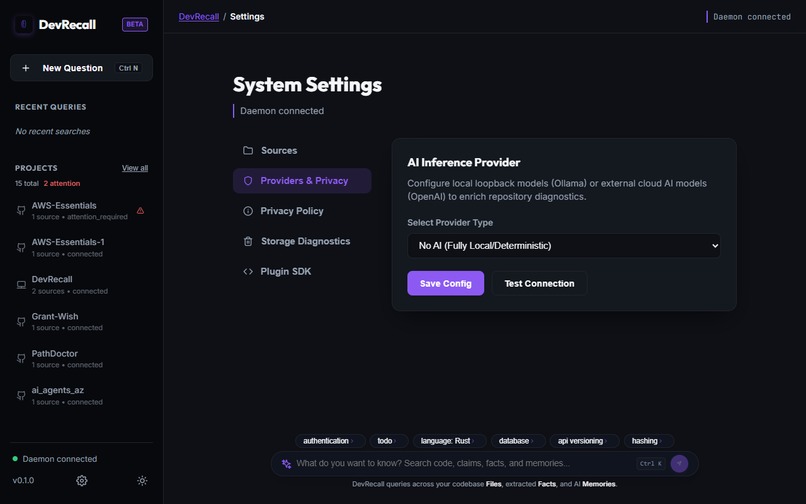Click the GitHub icon beside AWS-Essentials-1
Image resolution: width=806 pixels, height=504 pixels.
[21, 247]
